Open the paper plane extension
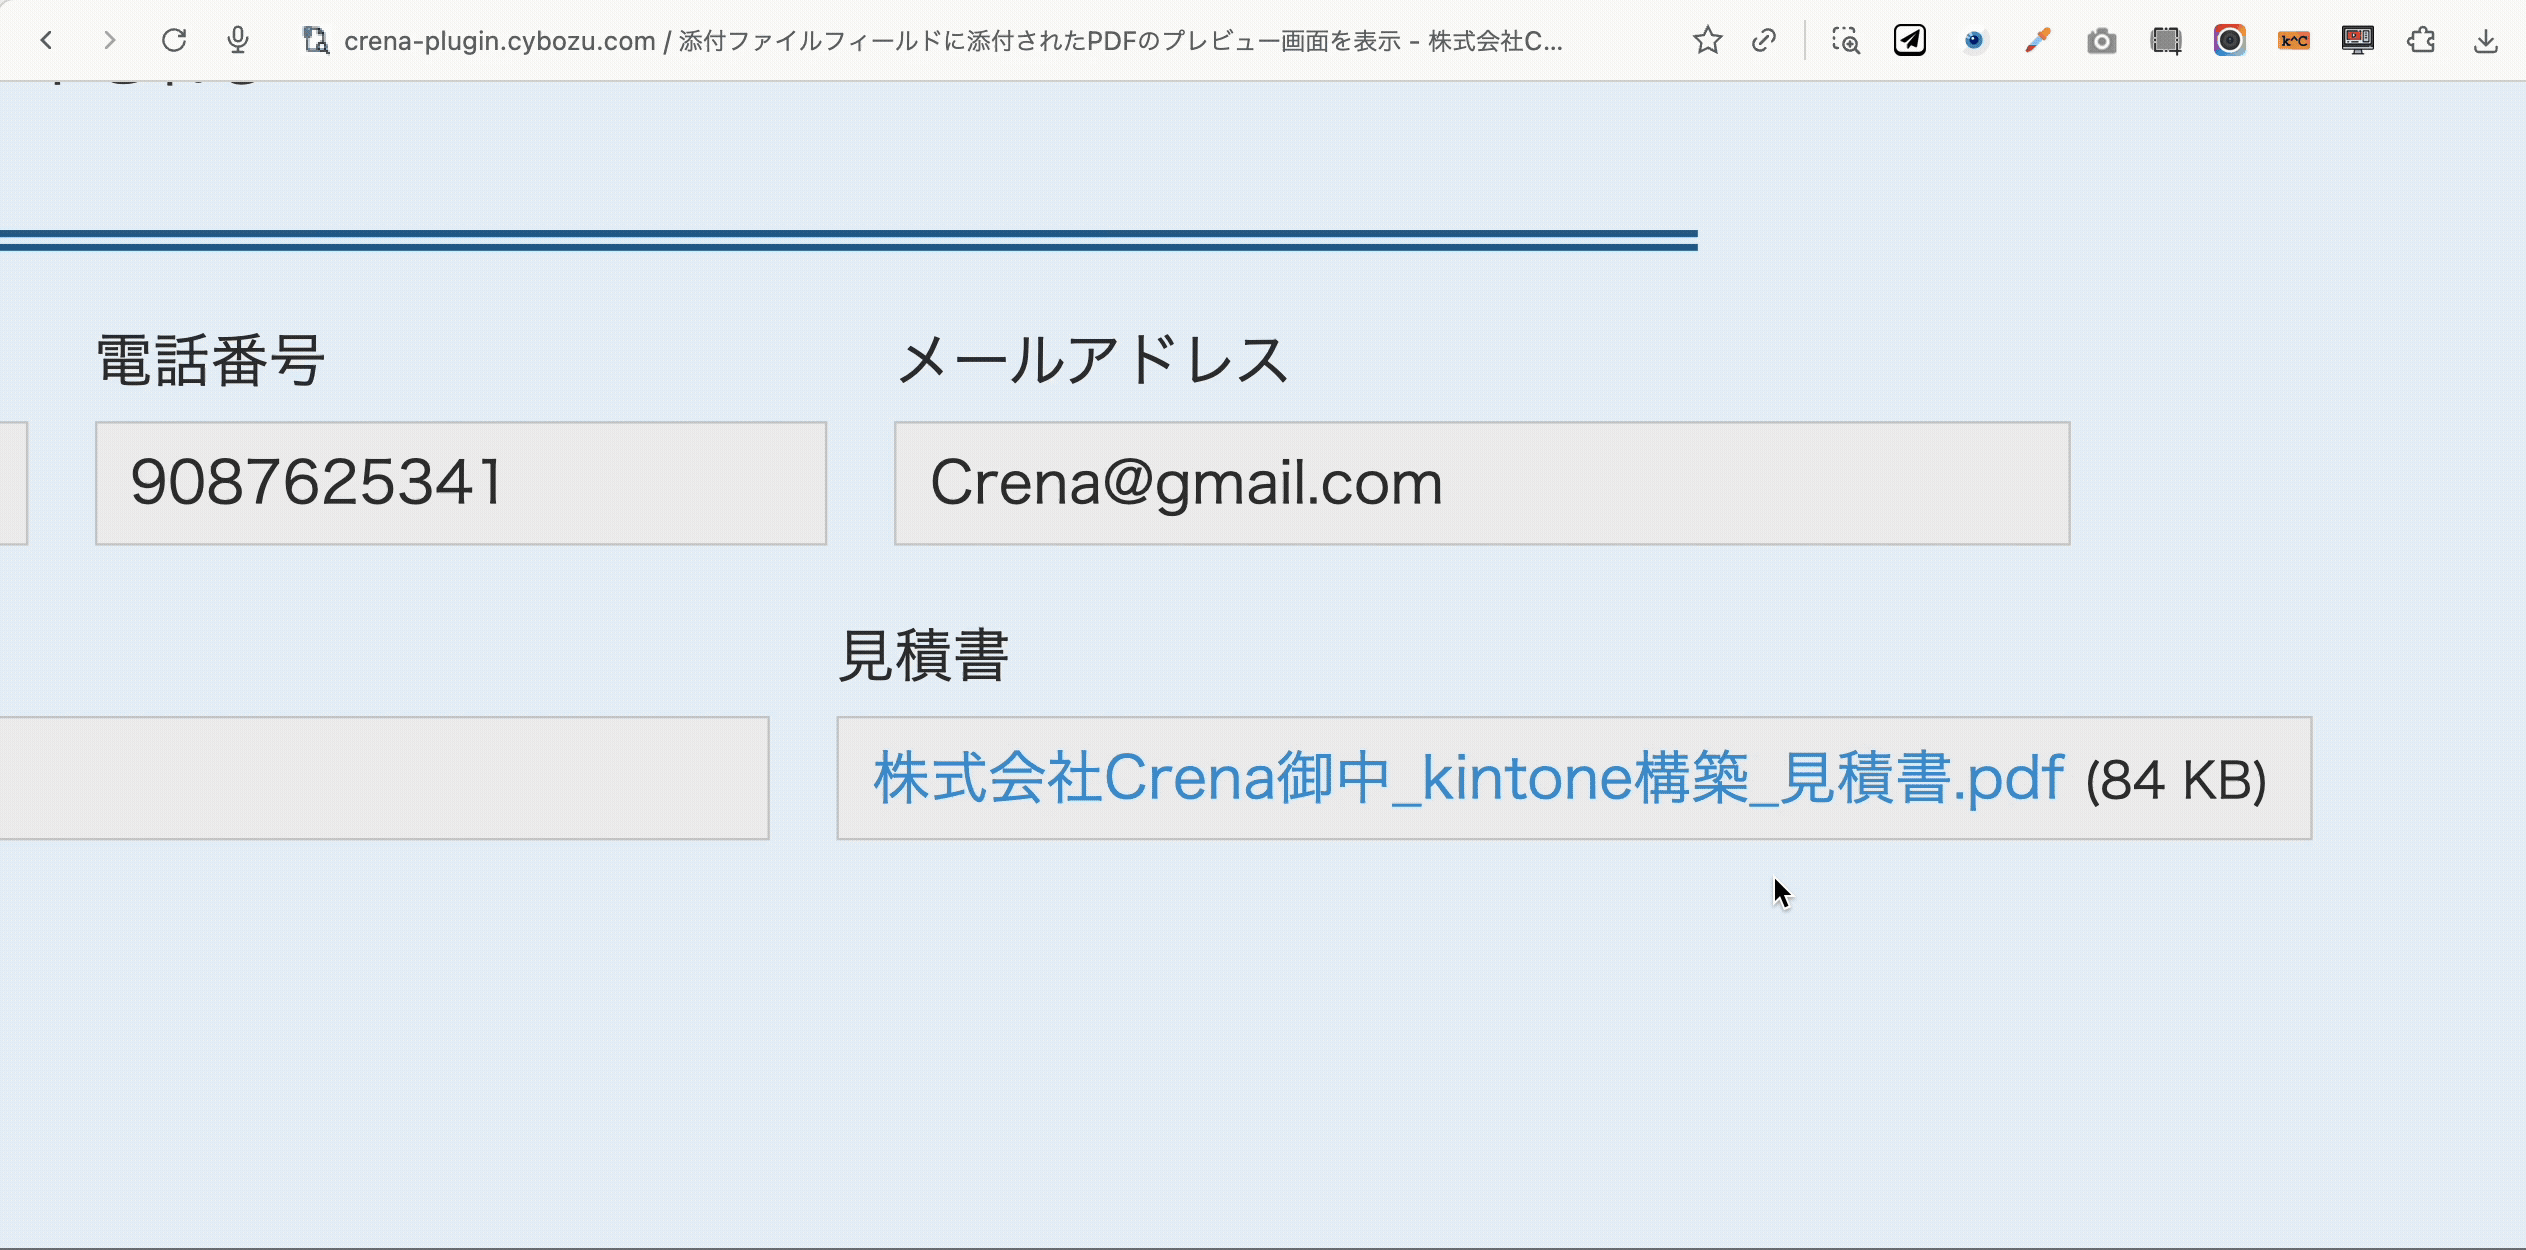This screenshot has width=2526, height=1250. (x=1909, y=41)
